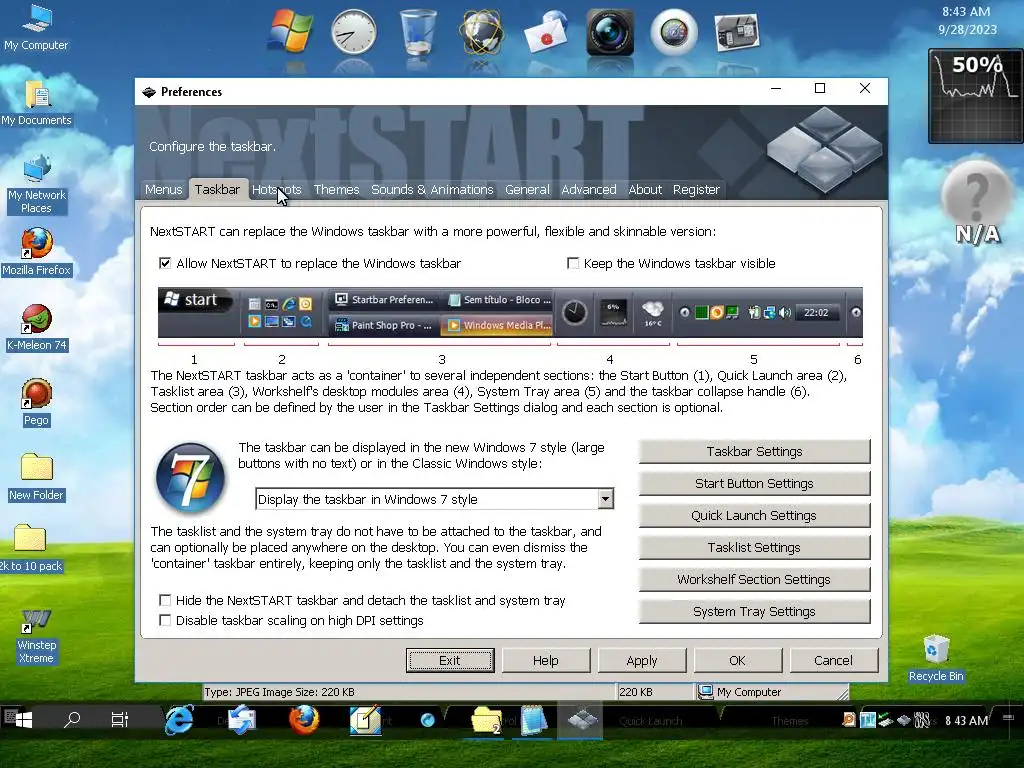Switch to the Themes tab

[336, 189]
